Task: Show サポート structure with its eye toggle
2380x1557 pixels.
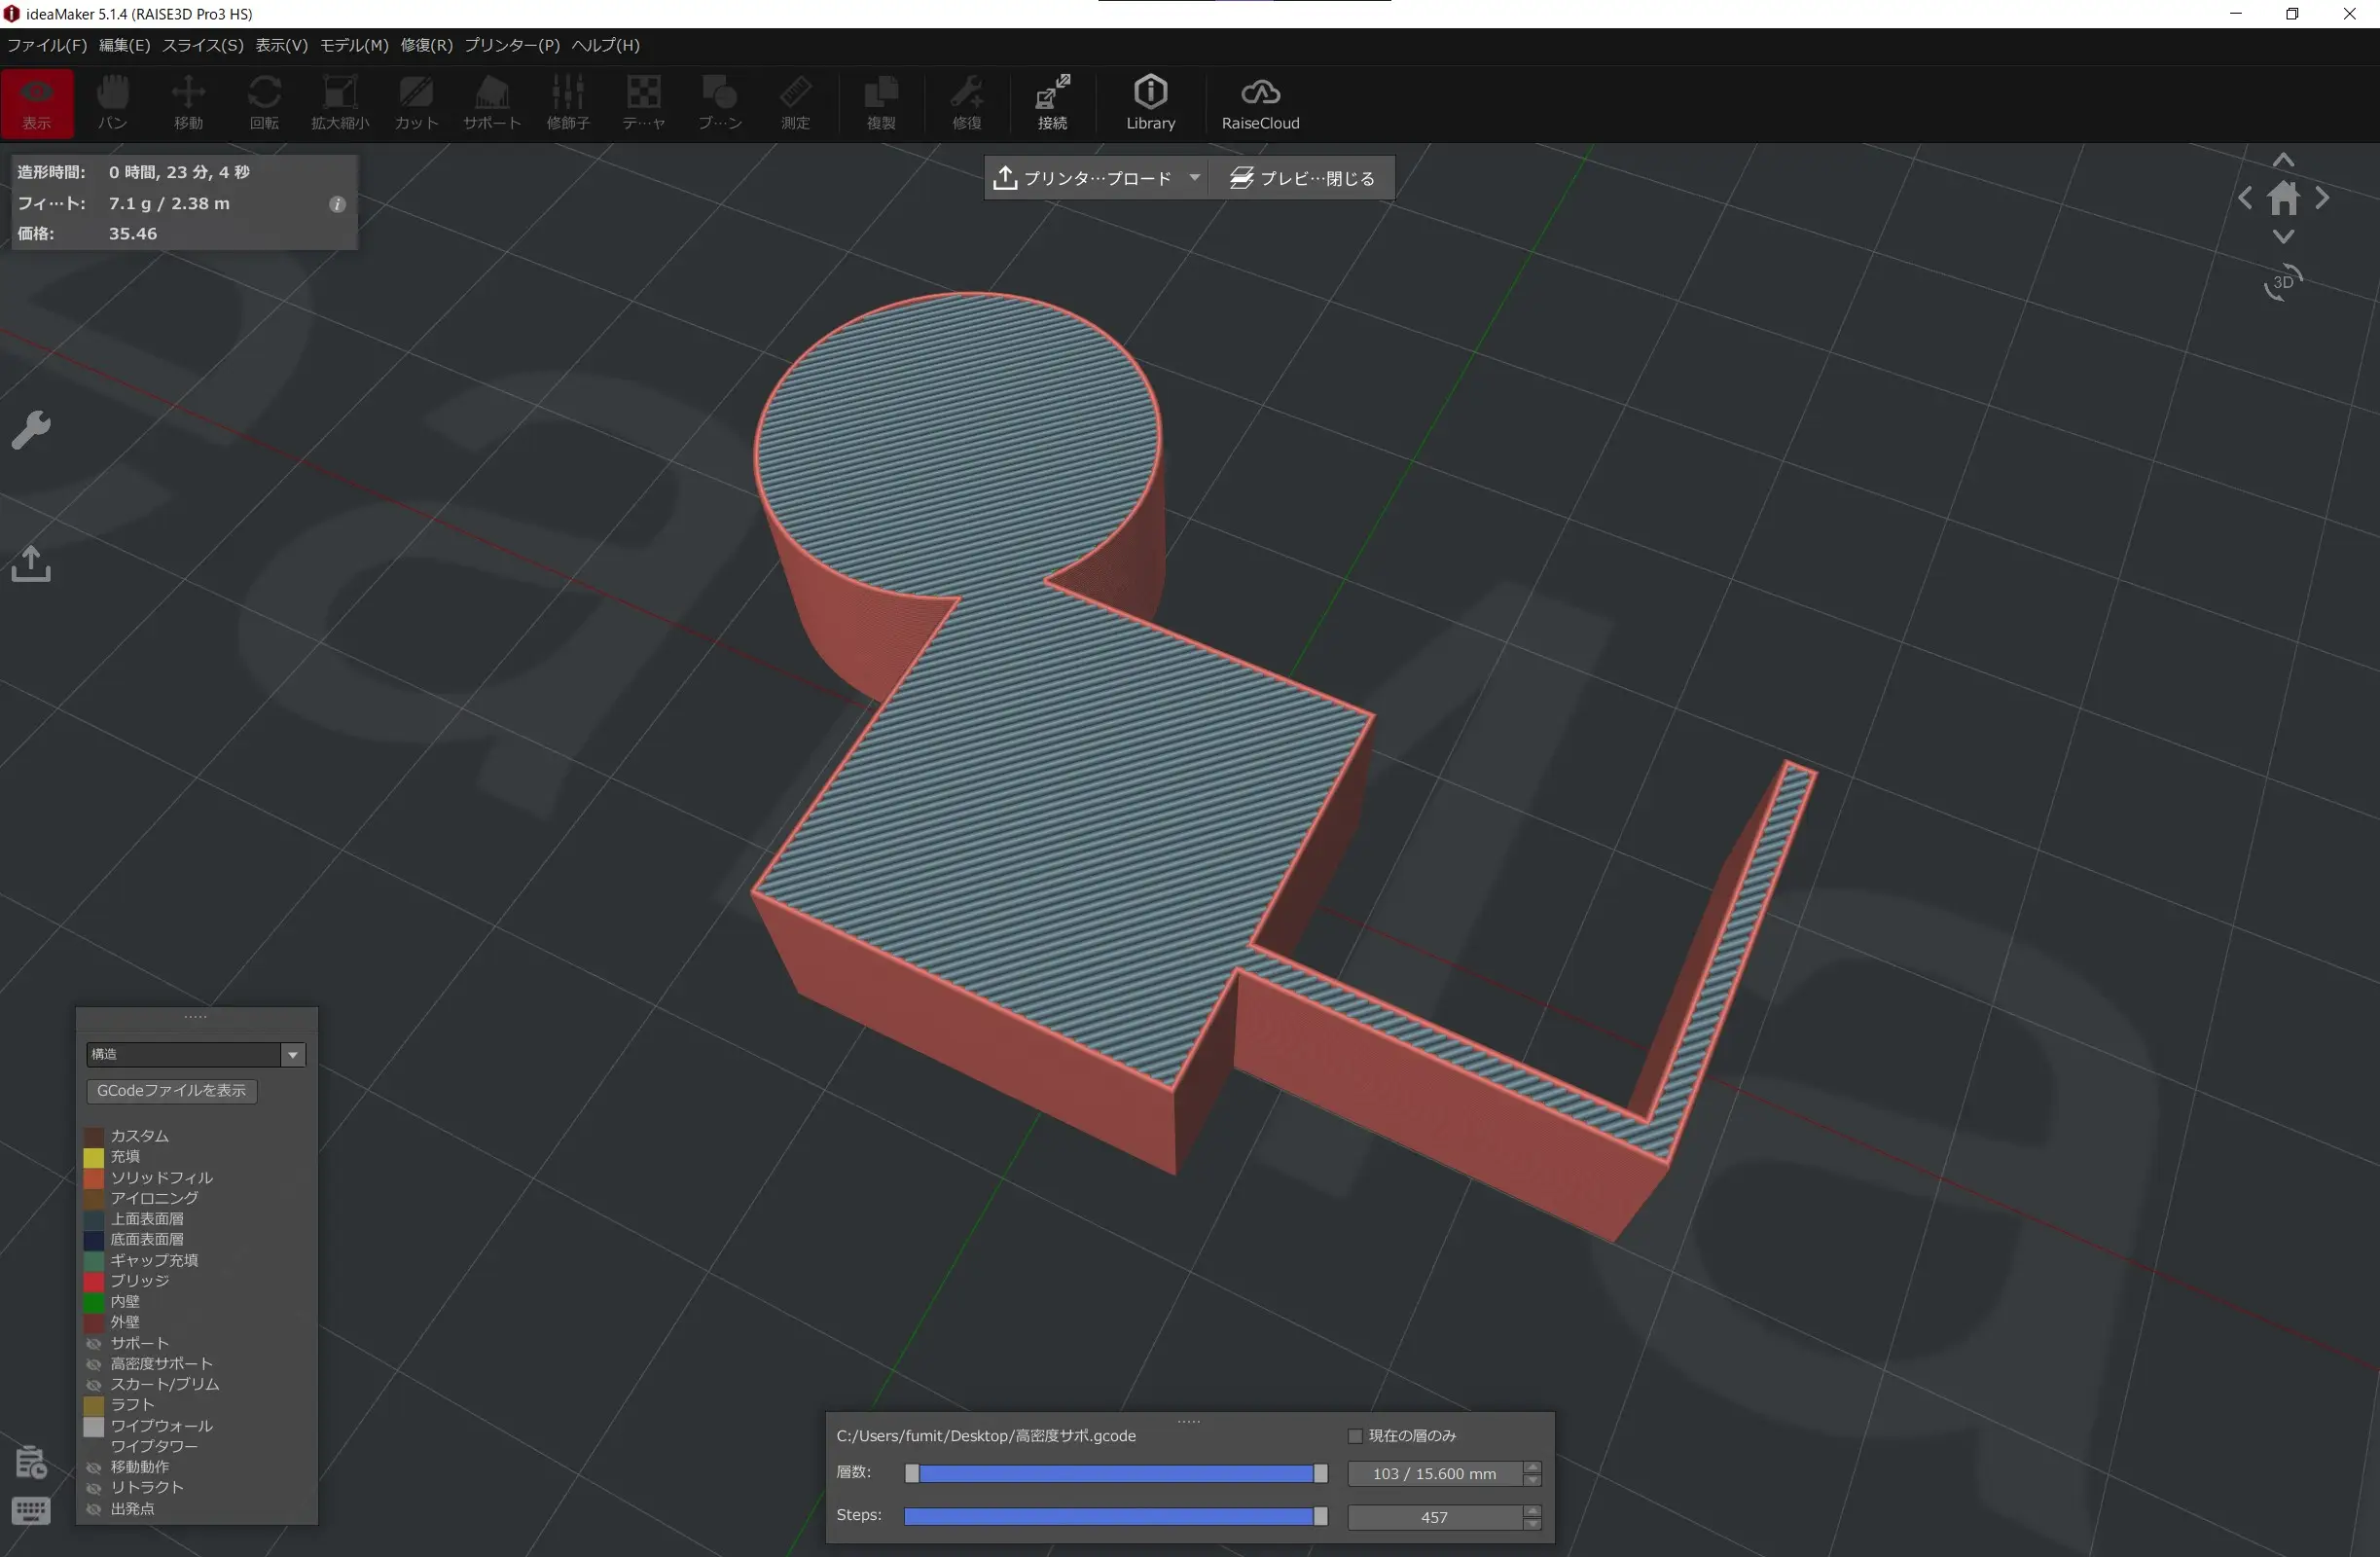Action: pos(94,1343)
